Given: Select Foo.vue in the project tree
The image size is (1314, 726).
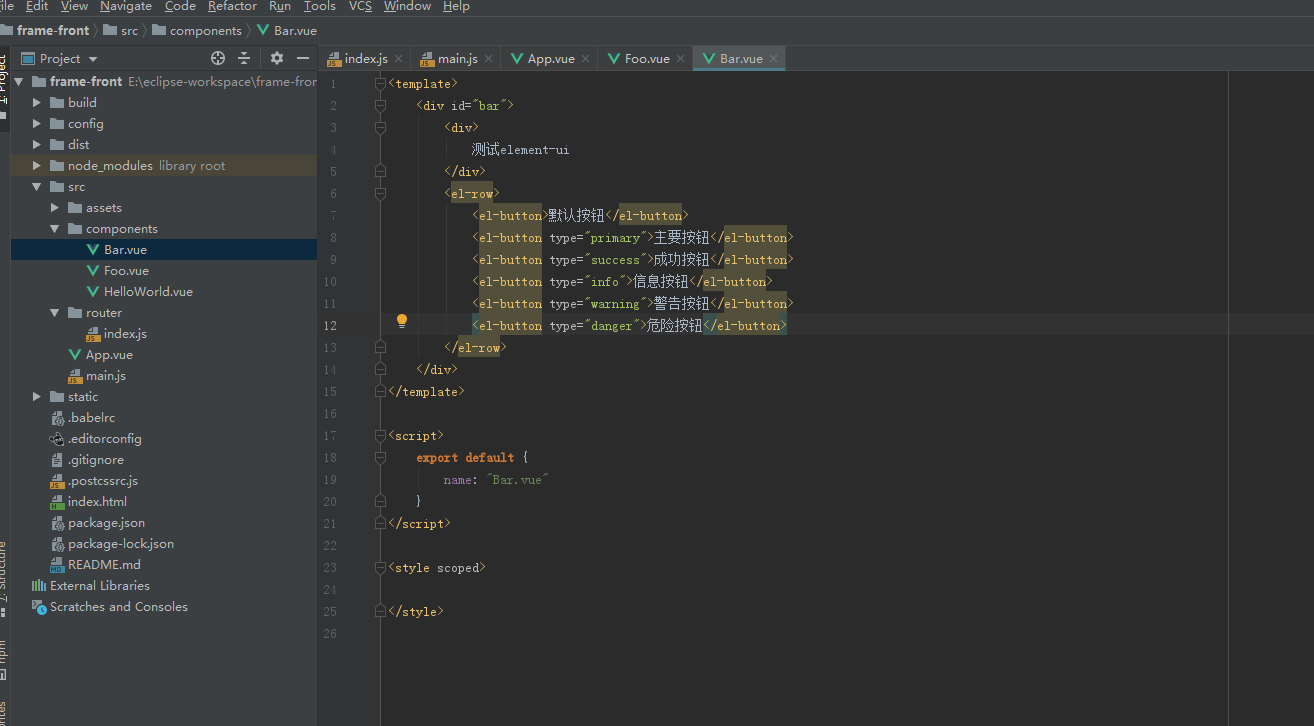Looking at the screenshot, I should 126,271.
